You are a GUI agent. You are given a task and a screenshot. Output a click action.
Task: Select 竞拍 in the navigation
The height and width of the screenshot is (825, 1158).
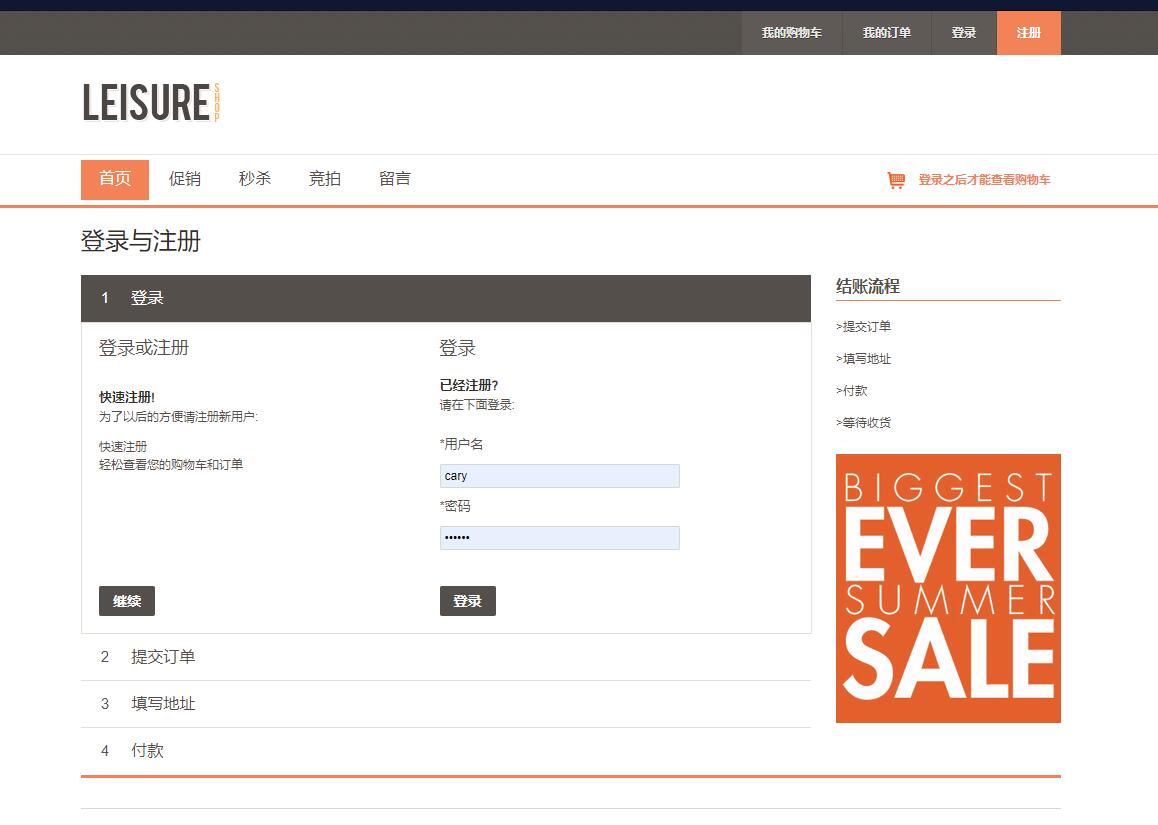tap(324, 179)
